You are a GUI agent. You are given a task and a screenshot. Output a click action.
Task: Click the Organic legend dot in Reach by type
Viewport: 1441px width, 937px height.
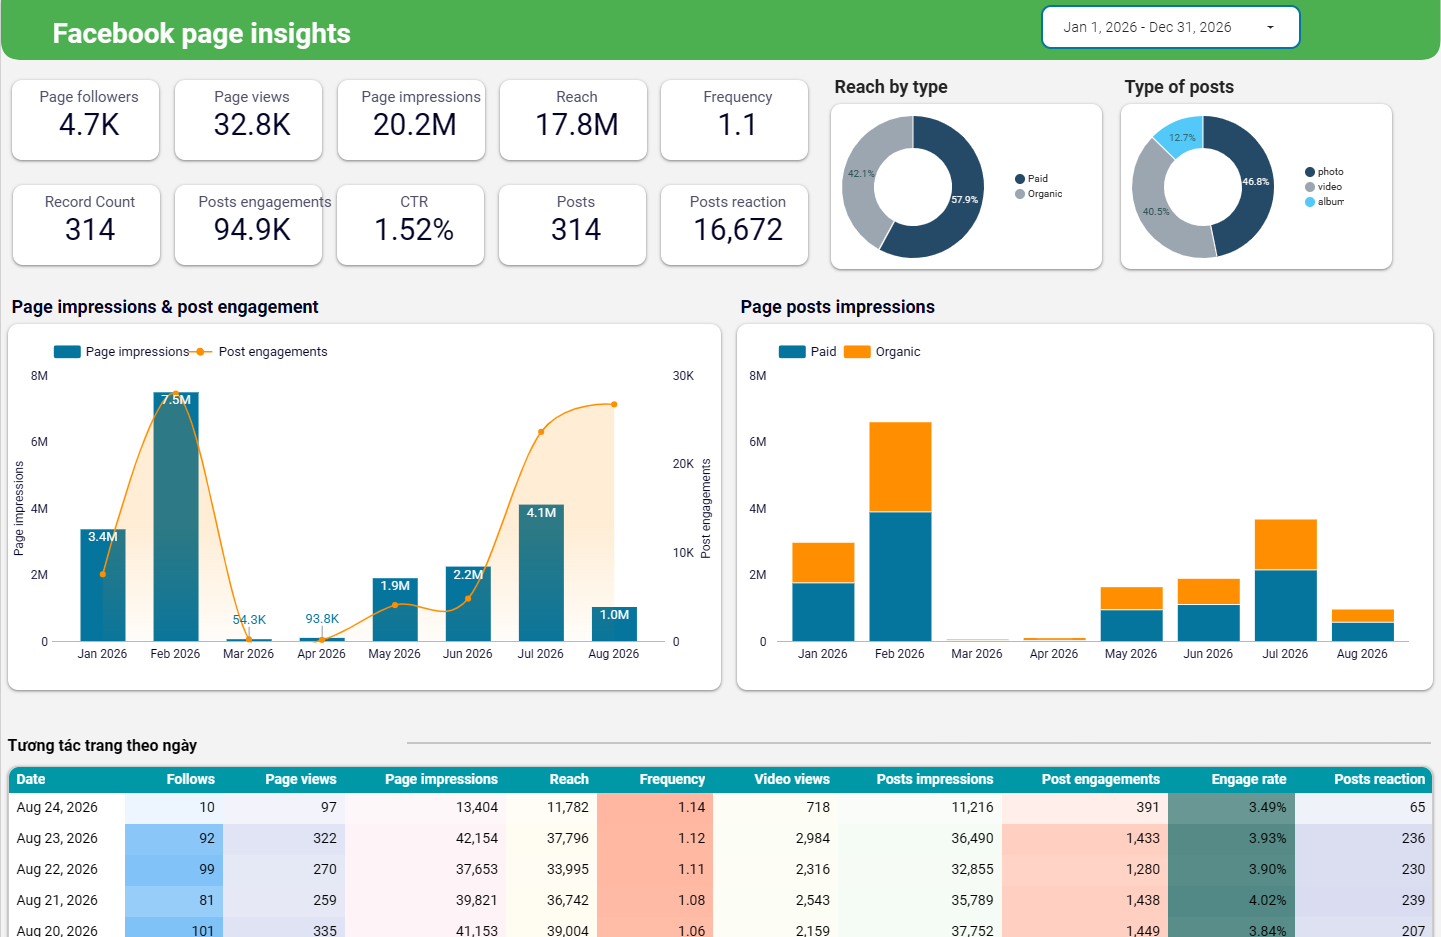click(x=1020, y=194)
